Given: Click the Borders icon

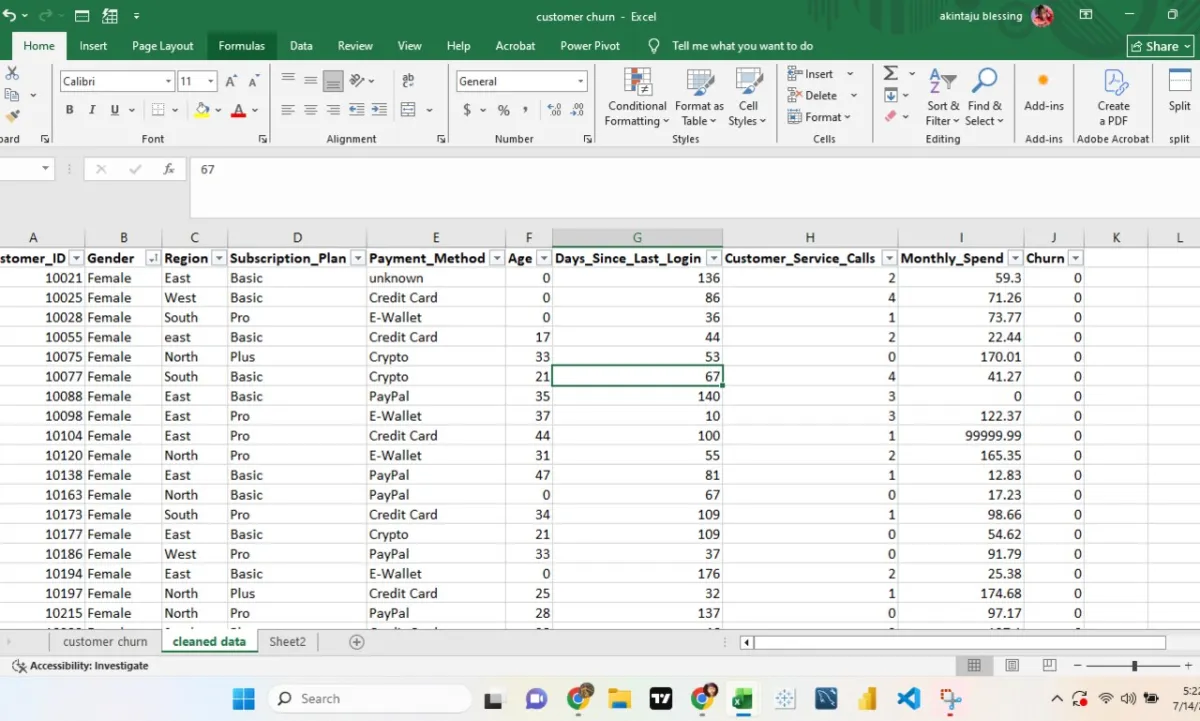Looking at the screenshot, I should coord(158,110).
